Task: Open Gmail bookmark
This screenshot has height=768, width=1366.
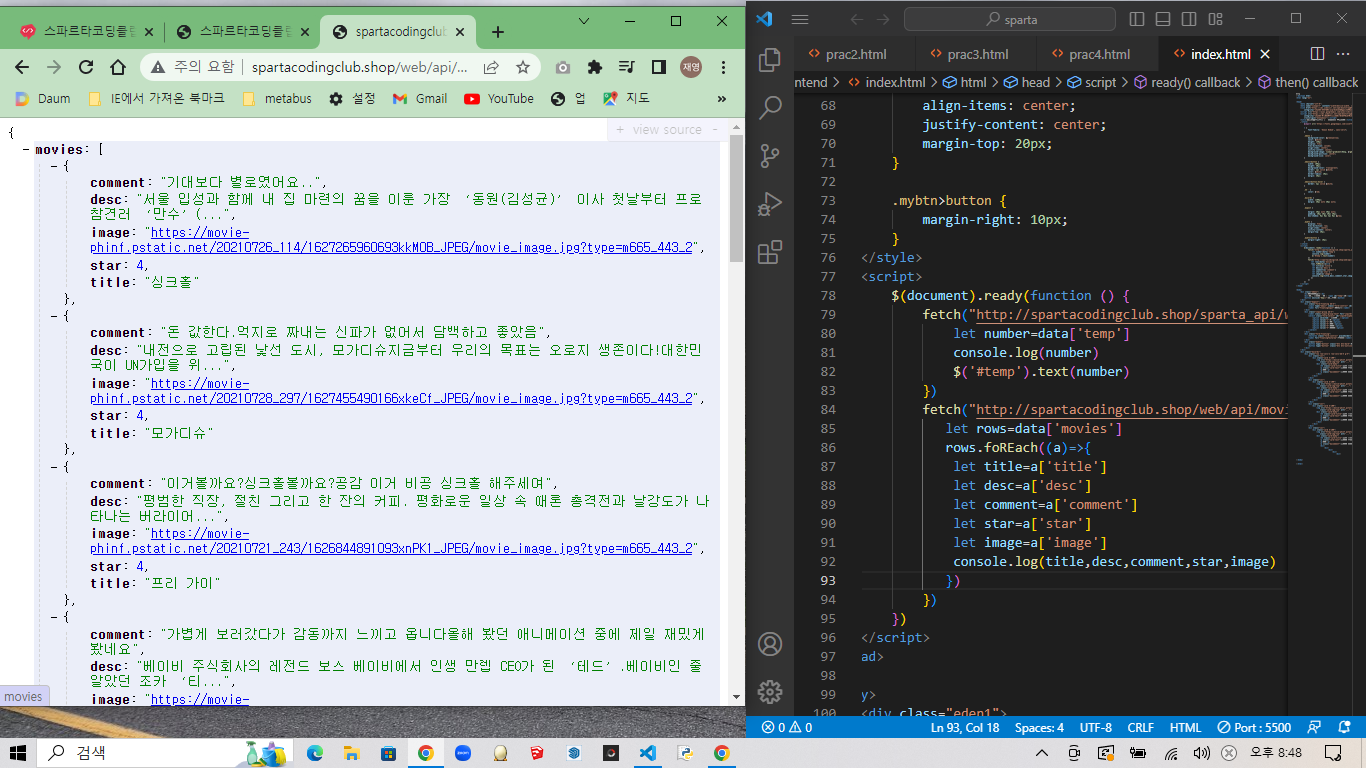Action: pyautogui.click(x=420, y=98)
